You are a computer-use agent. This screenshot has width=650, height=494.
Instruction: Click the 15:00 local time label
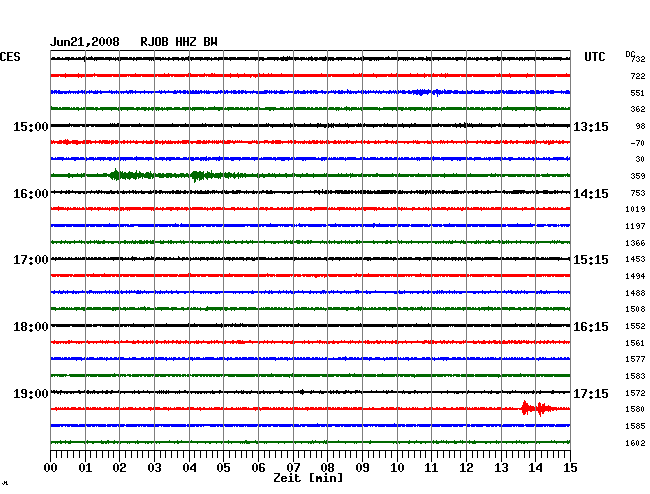(x=31, y=126)
